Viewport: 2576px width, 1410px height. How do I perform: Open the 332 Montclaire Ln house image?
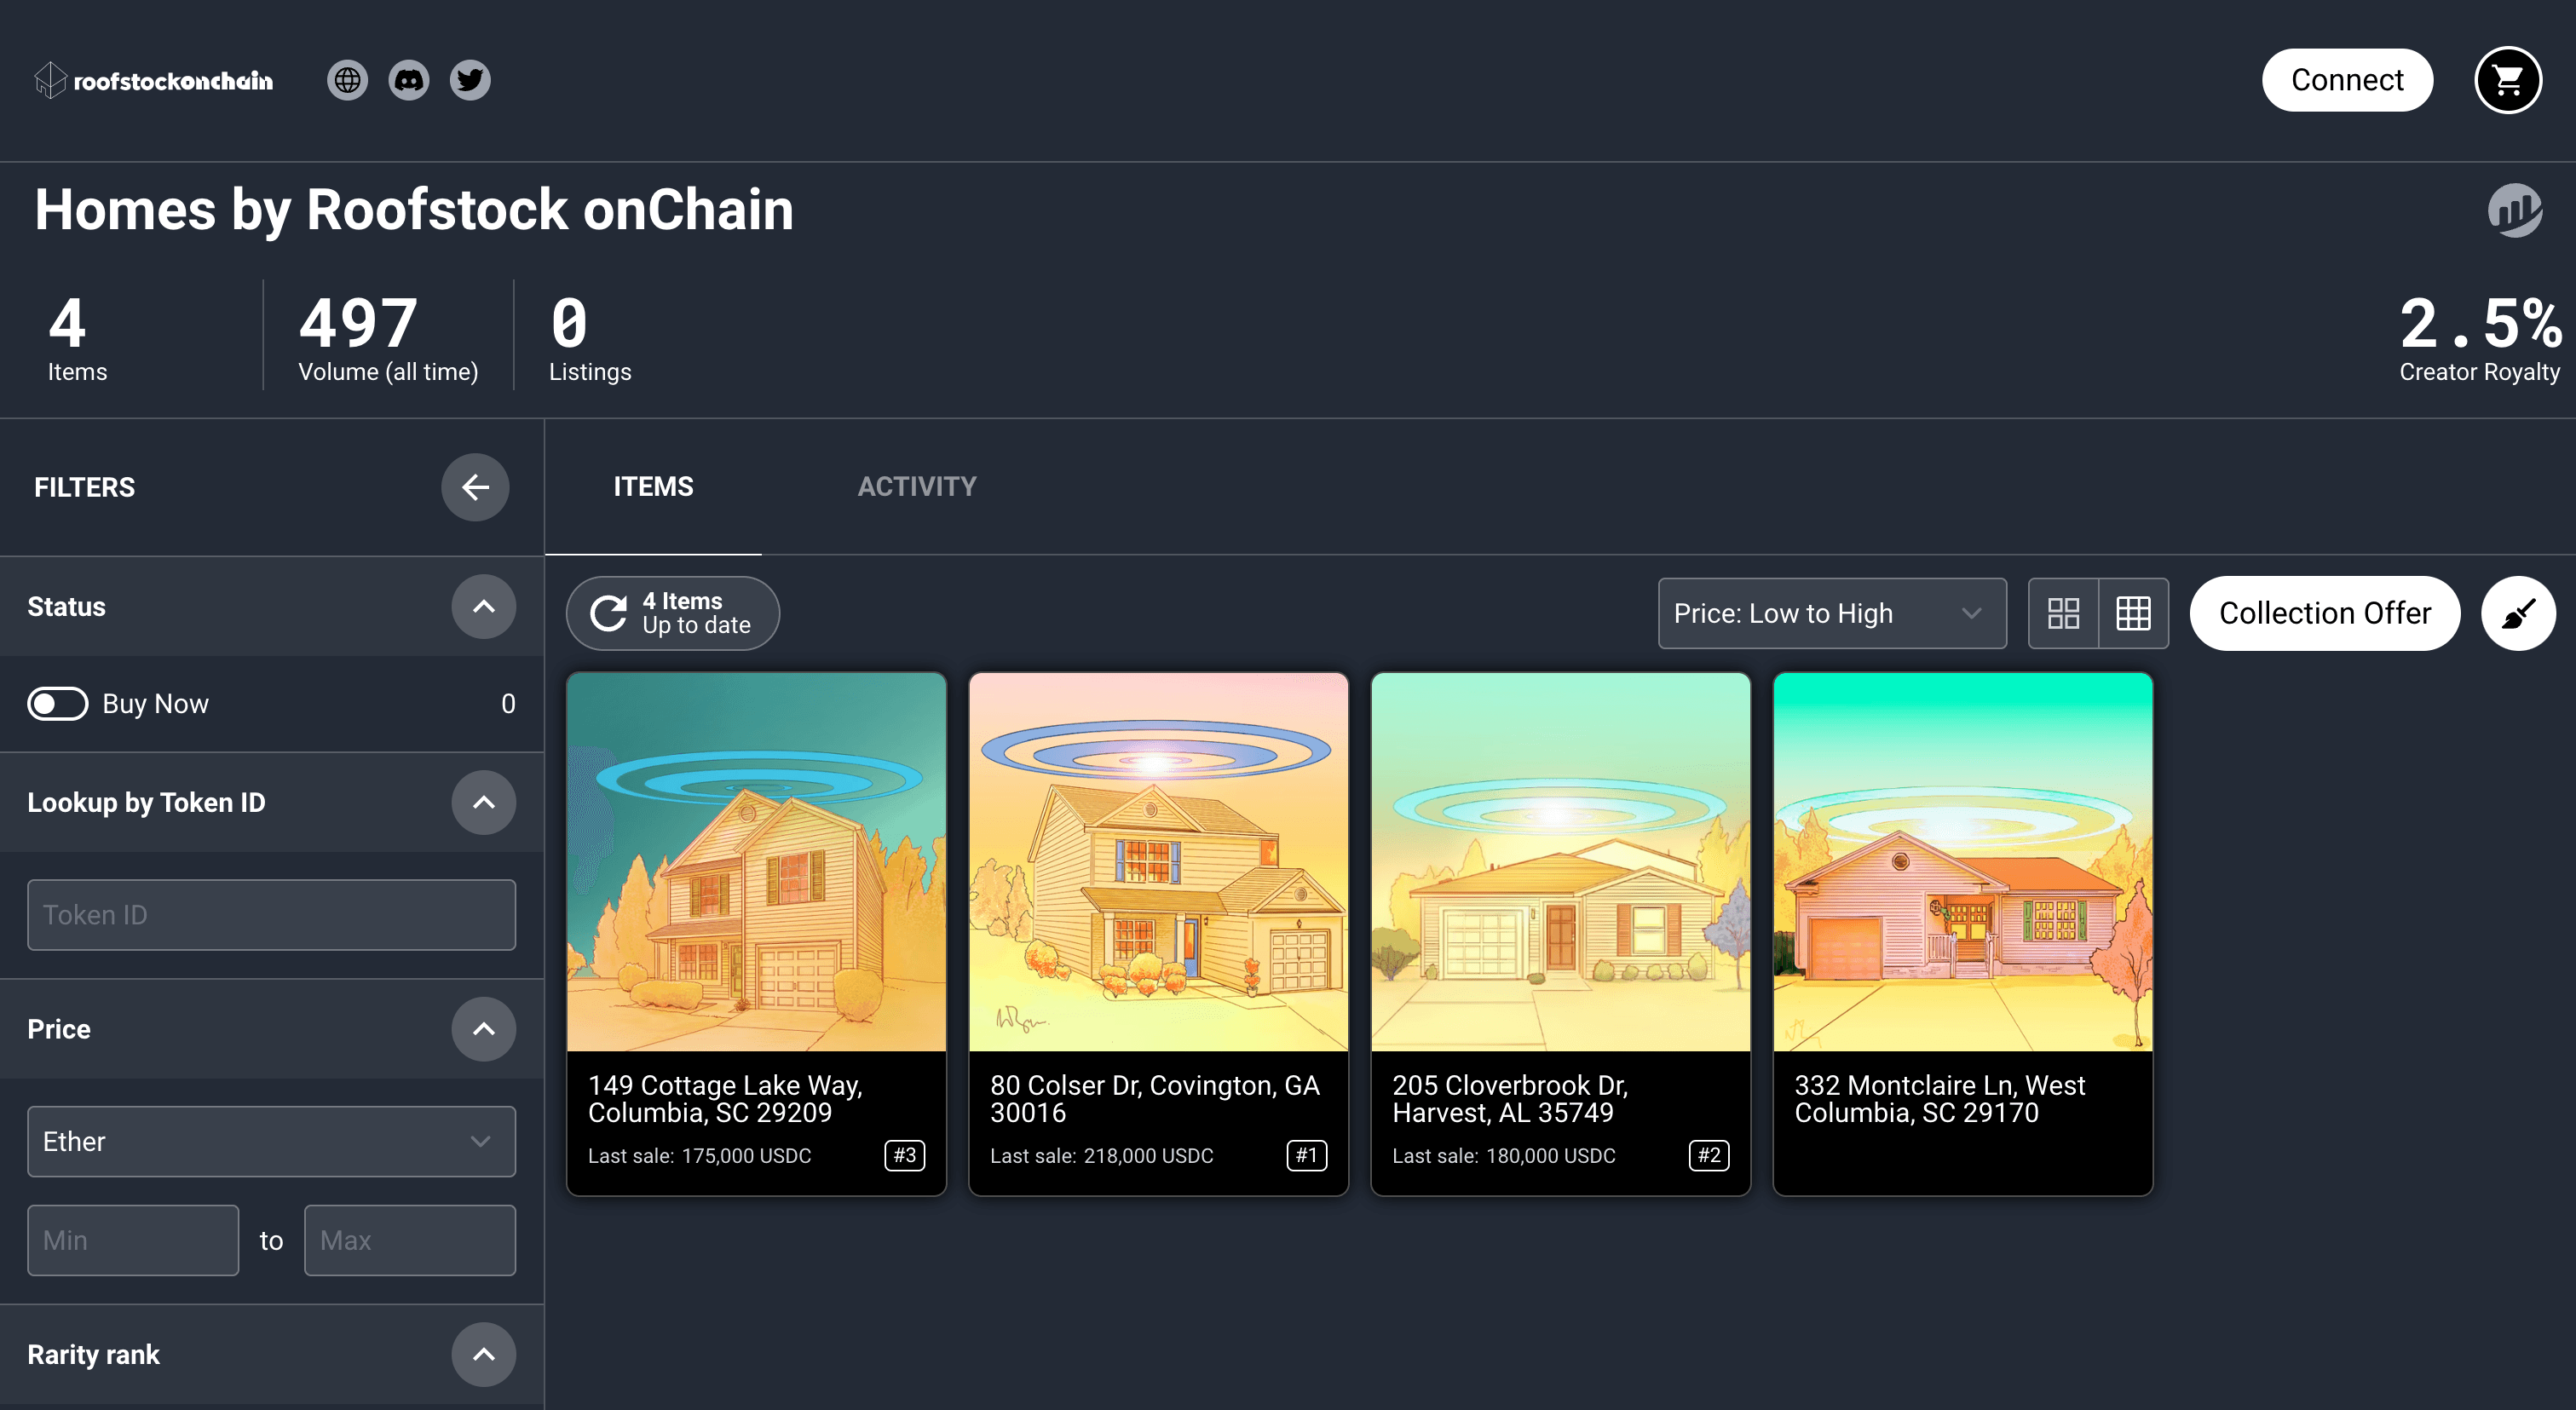[x=1962, y=862]
